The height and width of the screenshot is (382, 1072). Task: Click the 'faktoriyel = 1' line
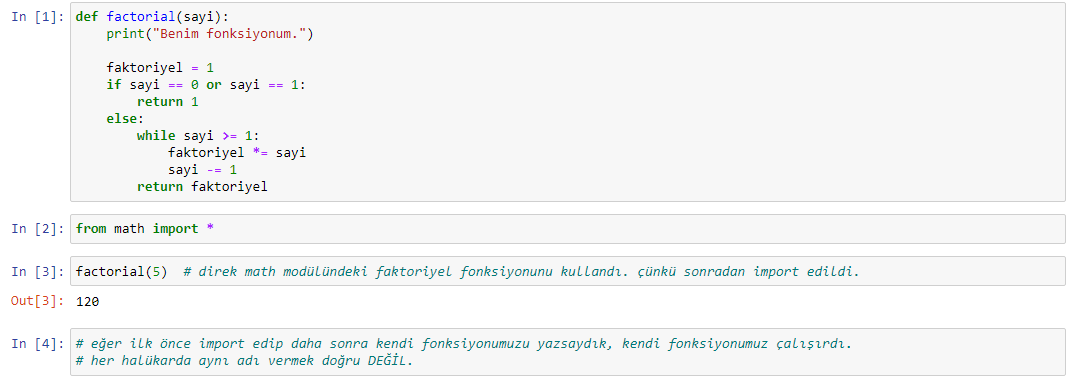[x=160, y=68]
